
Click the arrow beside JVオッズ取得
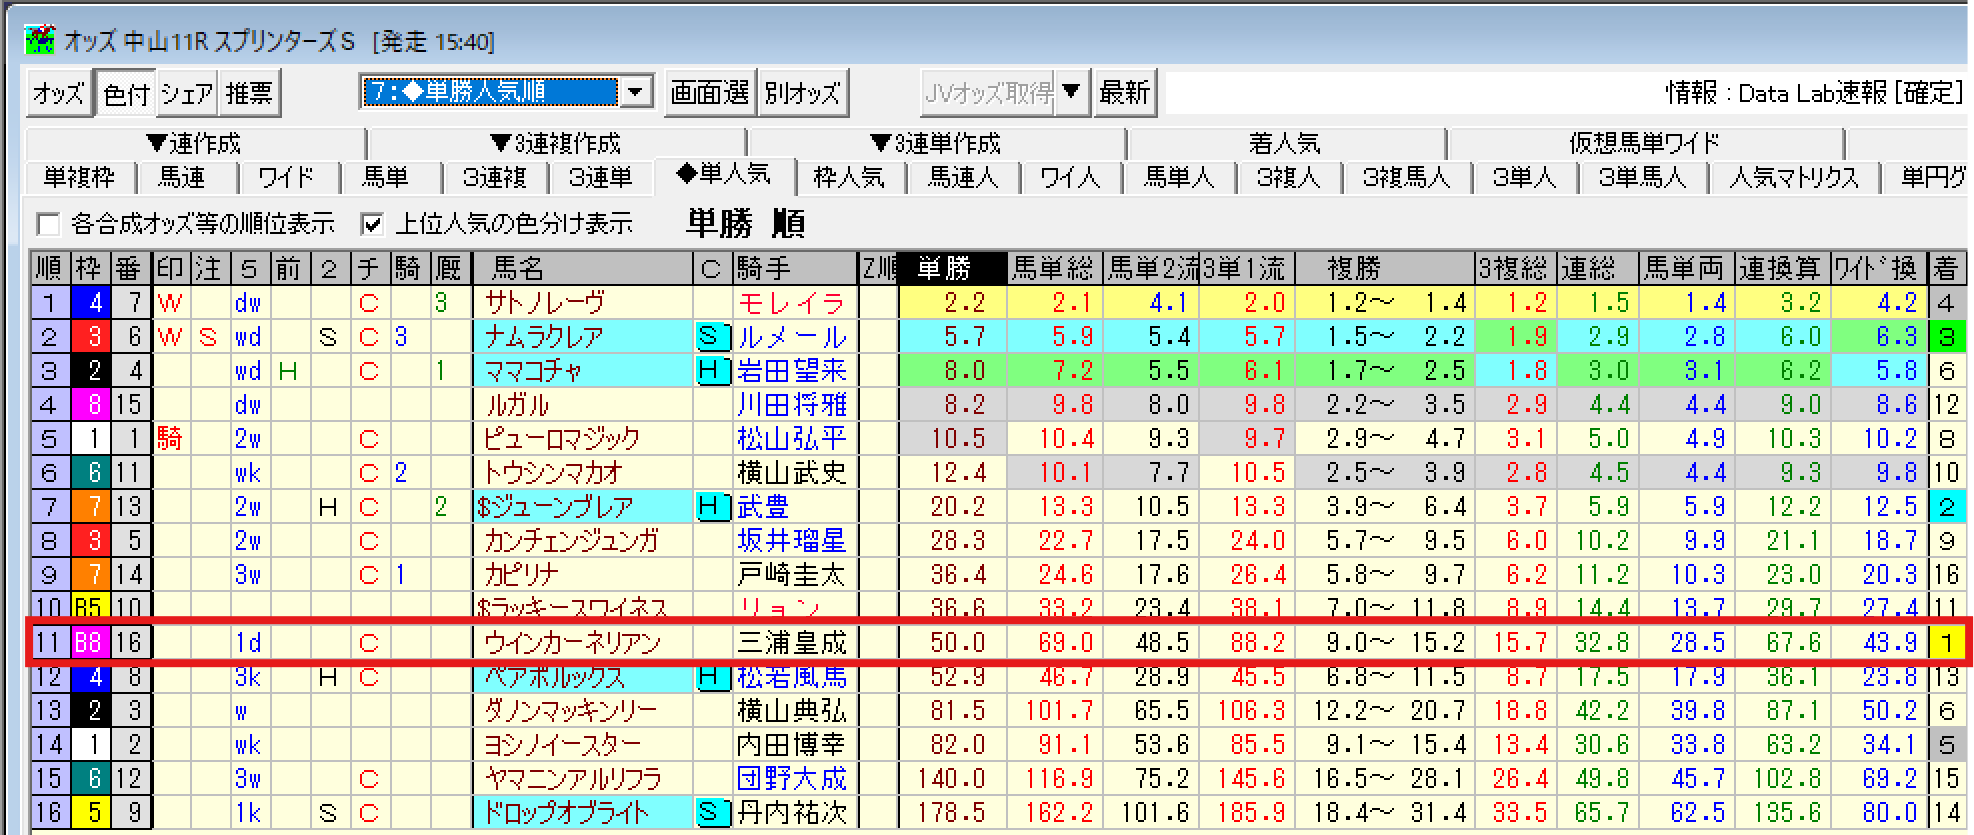click(1071, 93)
